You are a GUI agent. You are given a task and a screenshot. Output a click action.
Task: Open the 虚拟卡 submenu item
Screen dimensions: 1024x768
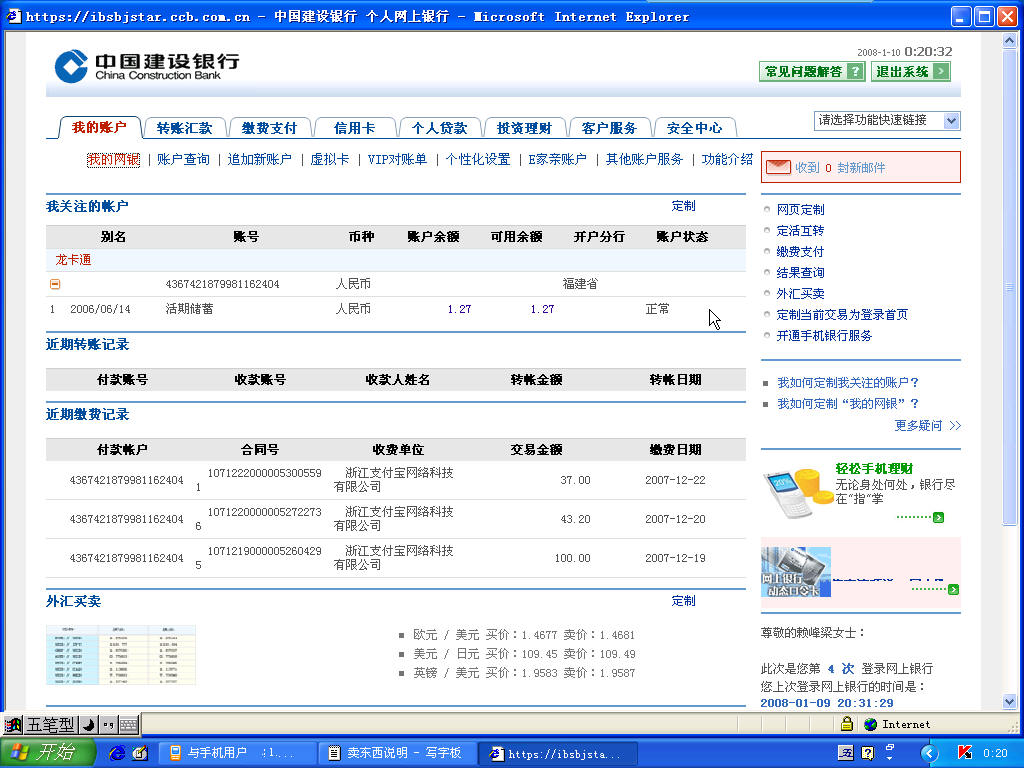(330, 159)
